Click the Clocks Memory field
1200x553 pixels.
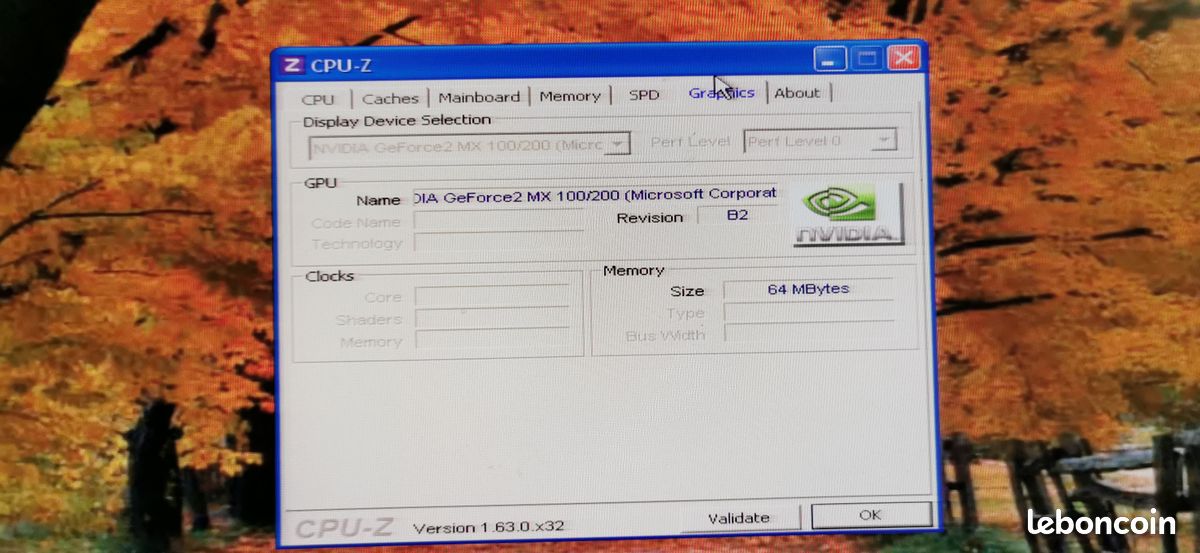tap(492, 341)
